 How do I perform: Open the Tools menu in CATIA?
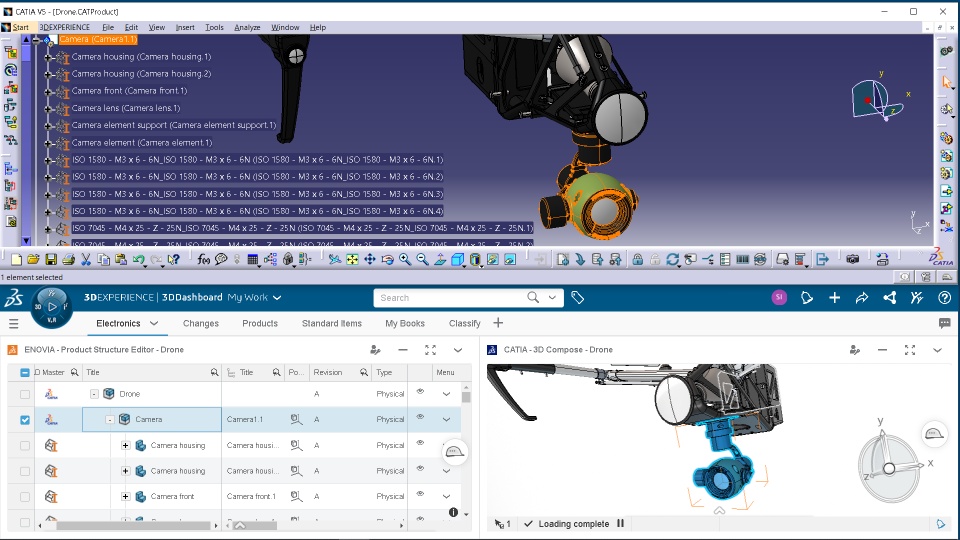214,28
